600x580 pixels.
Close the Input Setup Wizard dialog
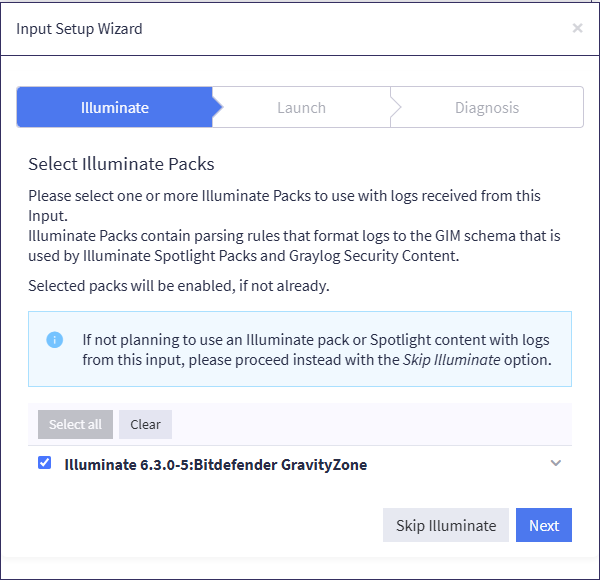tap(577, 28)
